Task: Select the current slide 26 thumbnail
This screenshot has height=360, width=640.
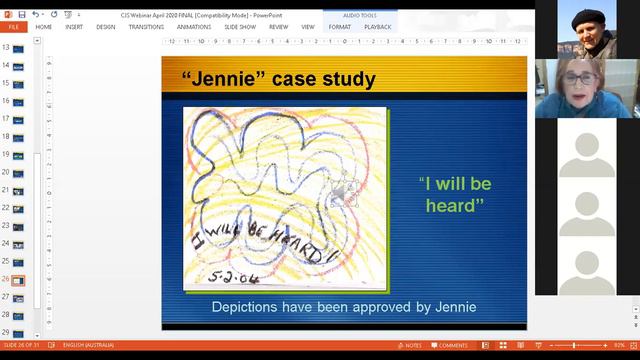Action: [18, 280]
